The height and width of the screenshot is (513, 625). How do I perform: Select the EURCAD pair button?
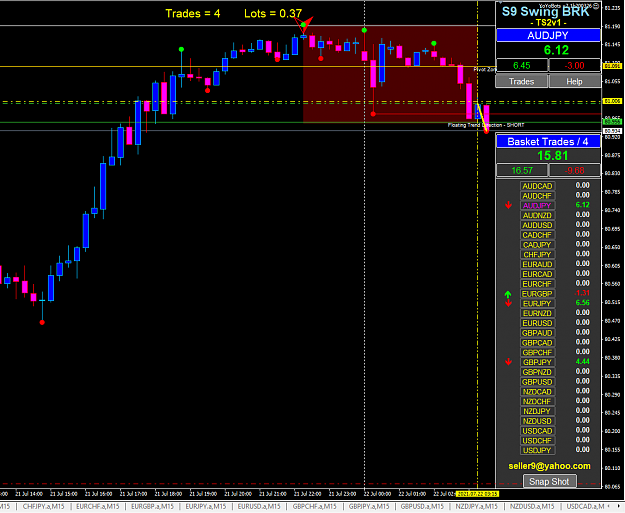[x=537, y=274]
